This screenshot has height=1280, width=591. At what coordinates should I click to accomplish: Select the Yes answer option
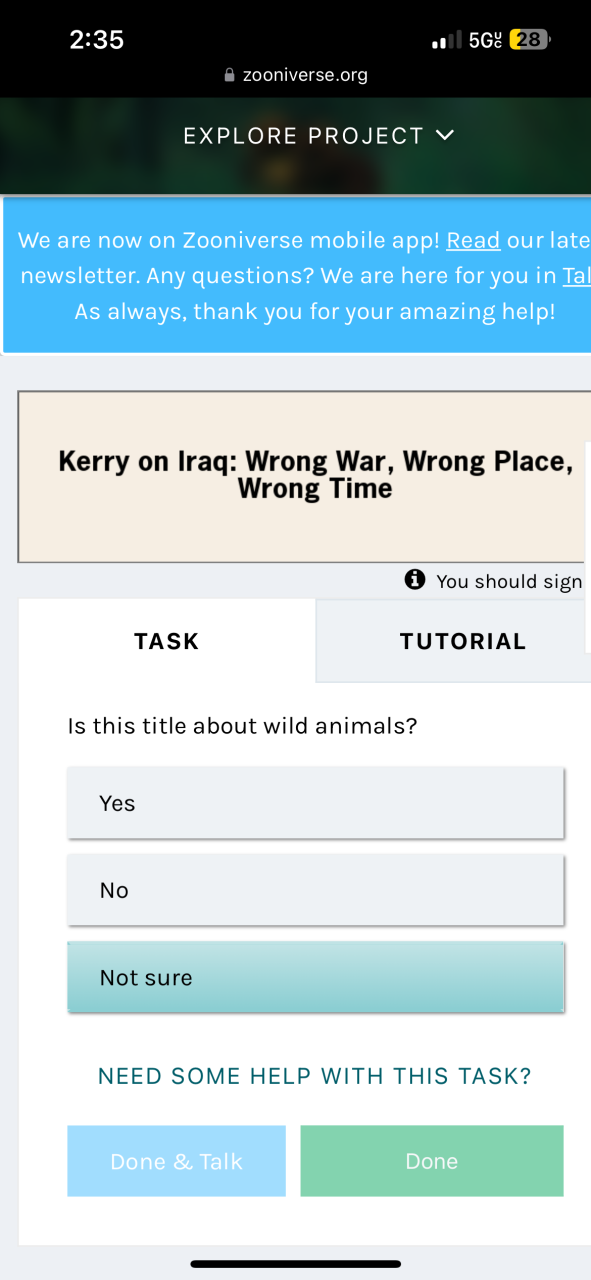(316, 803)
